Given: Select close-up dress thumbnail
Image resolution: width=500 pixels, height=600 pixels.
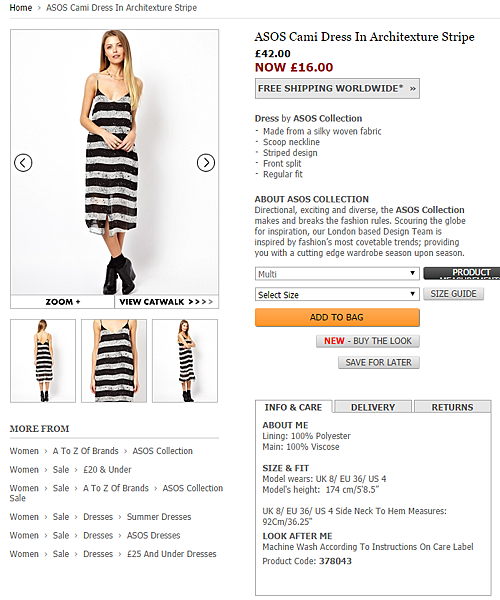Looking at the screenshot, I should (114, 361).
